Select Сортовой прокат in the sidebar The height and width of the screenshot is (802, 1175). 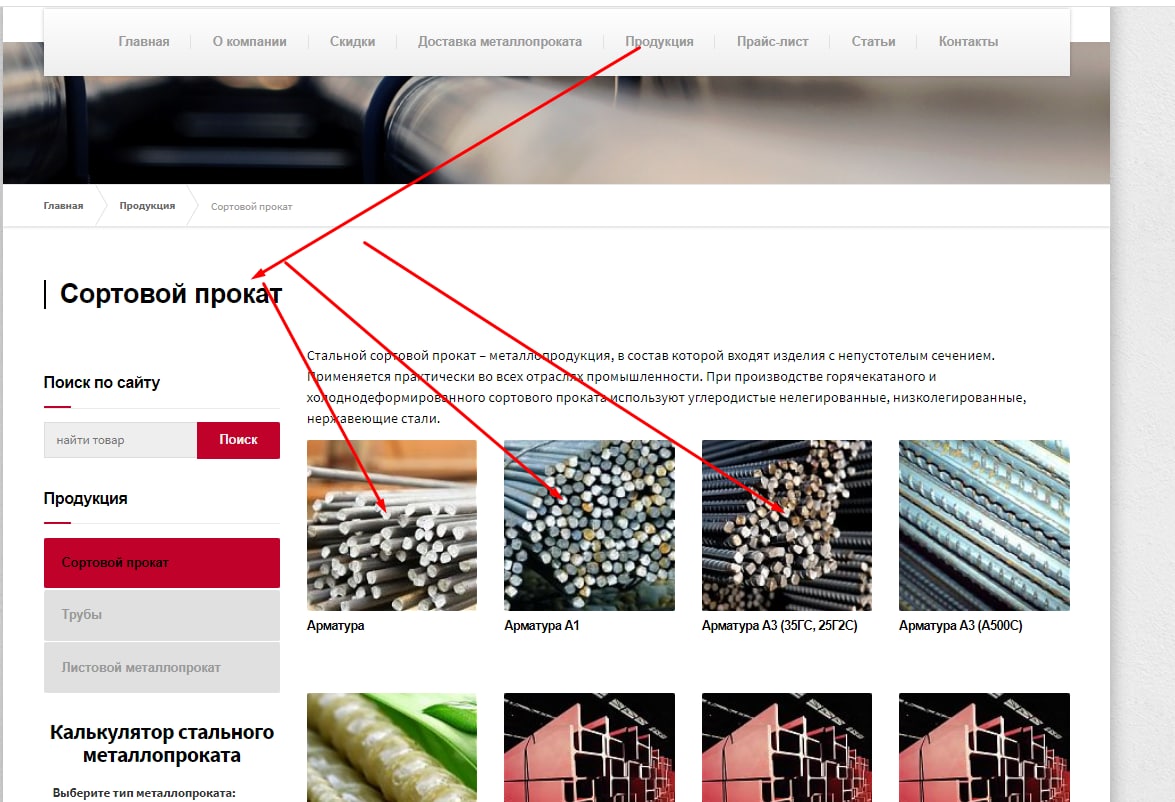coord(162,563)
